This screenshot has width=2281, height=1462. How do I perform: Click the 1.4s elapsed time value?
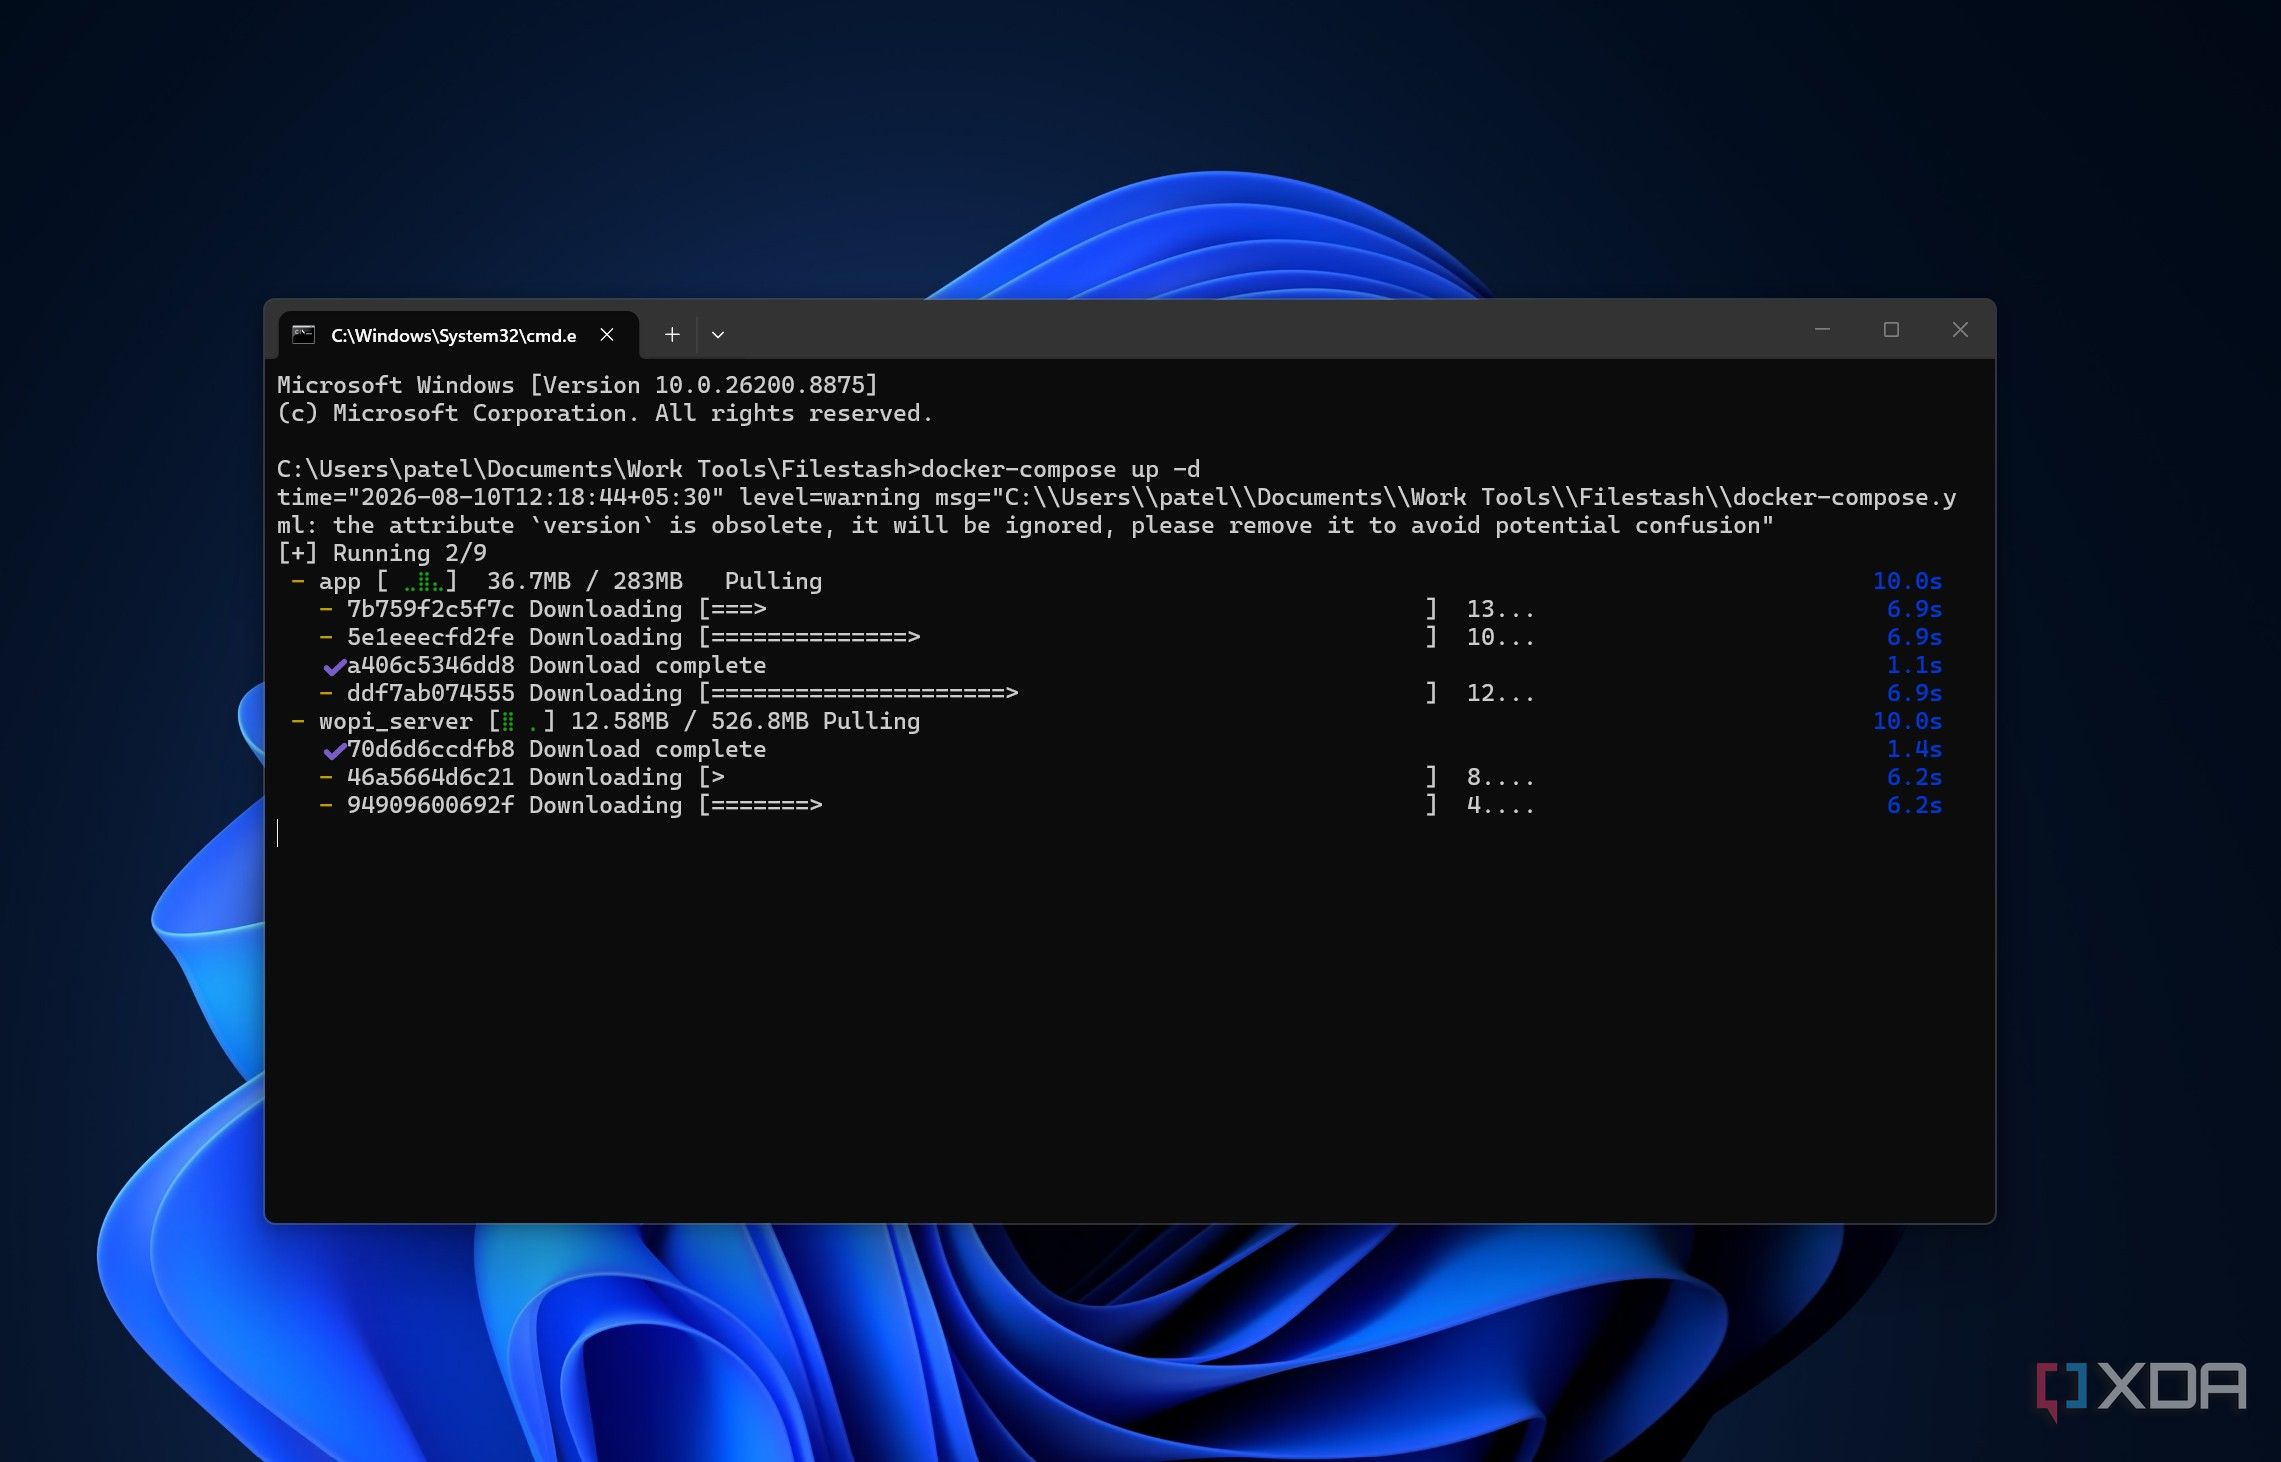1914,749
